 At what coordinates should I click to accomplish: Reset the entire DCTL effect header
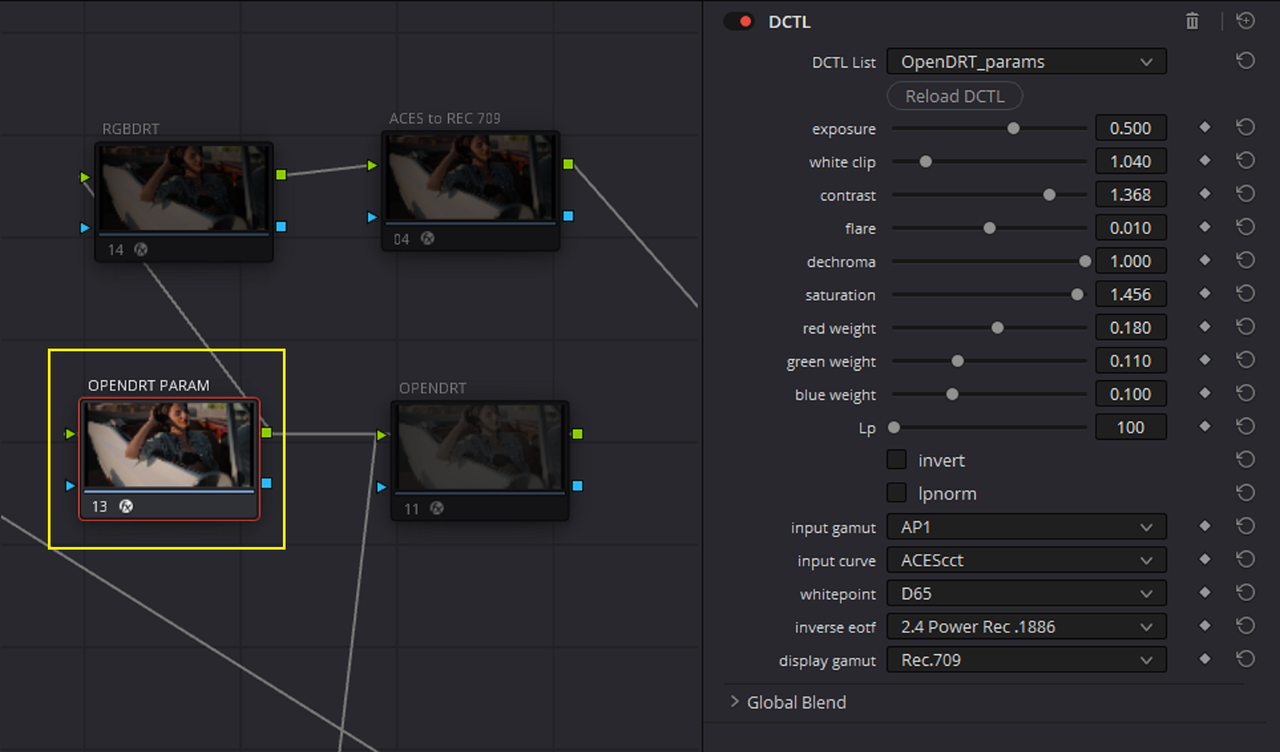tap(1245, 21)
